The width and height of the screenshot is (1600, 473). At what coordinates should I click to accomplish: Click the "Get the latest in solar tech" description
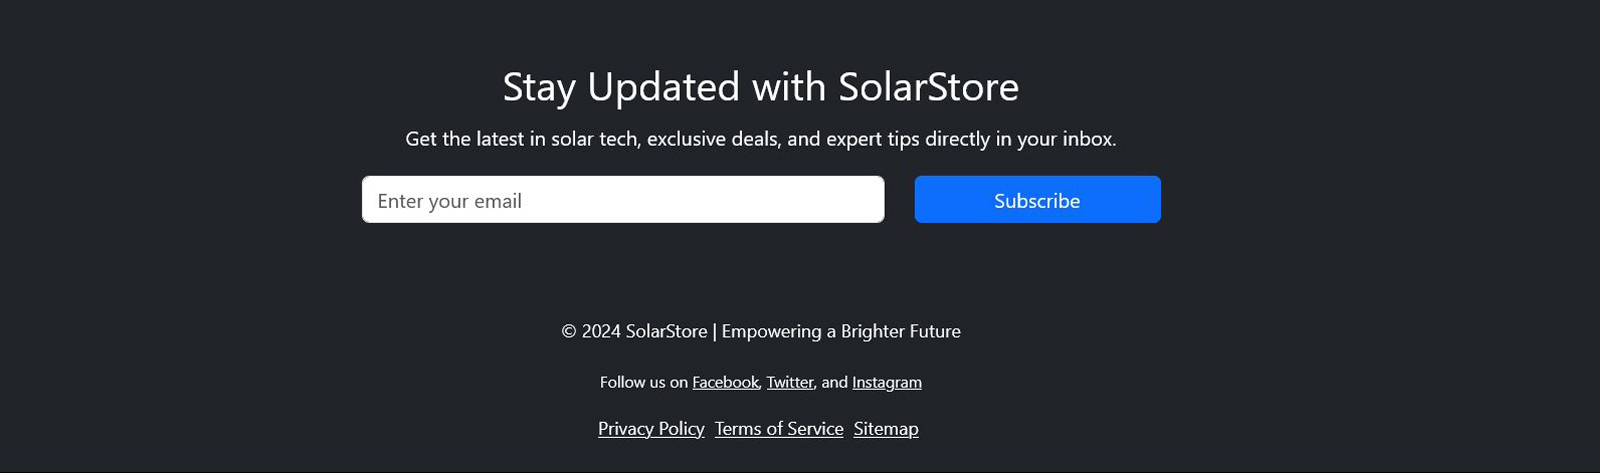[760, 139]
